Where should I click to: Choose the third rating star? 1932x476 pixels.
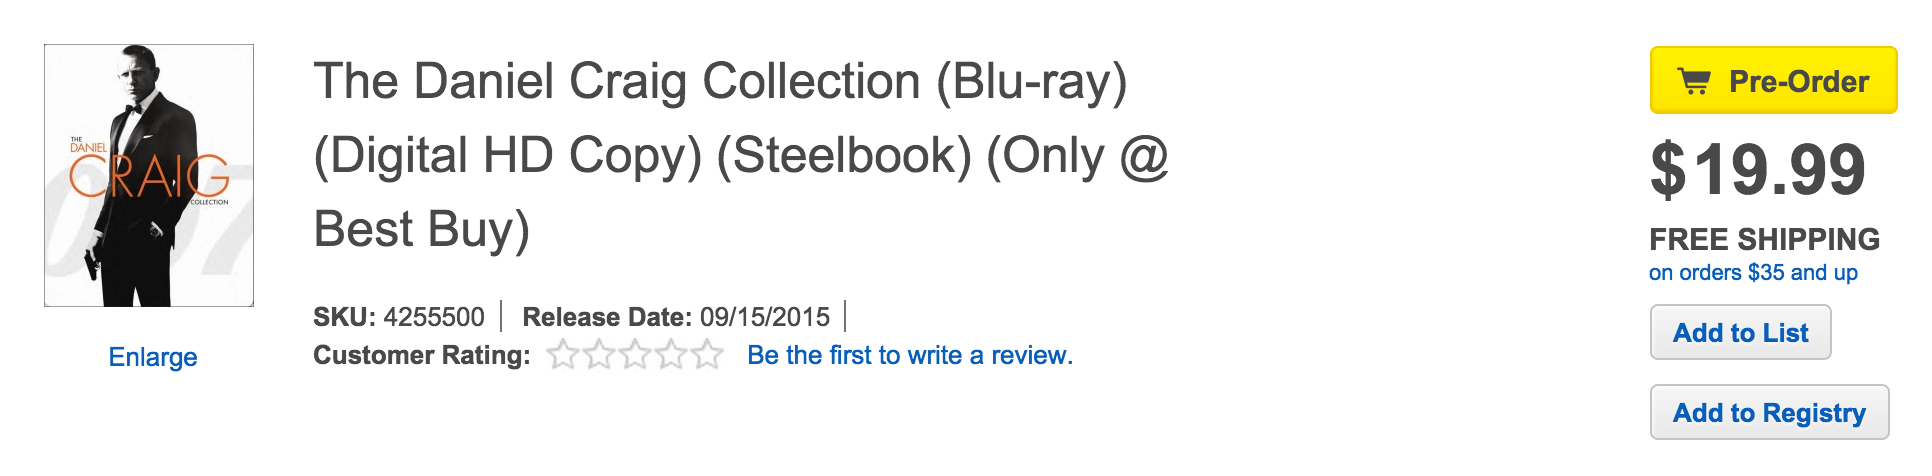click(635, 355)
